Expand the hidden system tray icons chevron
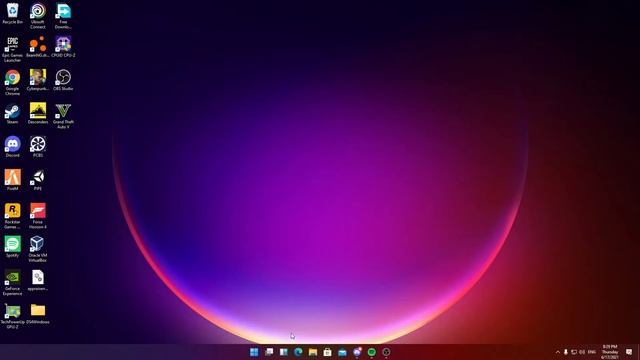Image resolution: width=640 pixels, height=360 pixels. pyautogui.click(x=558, y=352)
